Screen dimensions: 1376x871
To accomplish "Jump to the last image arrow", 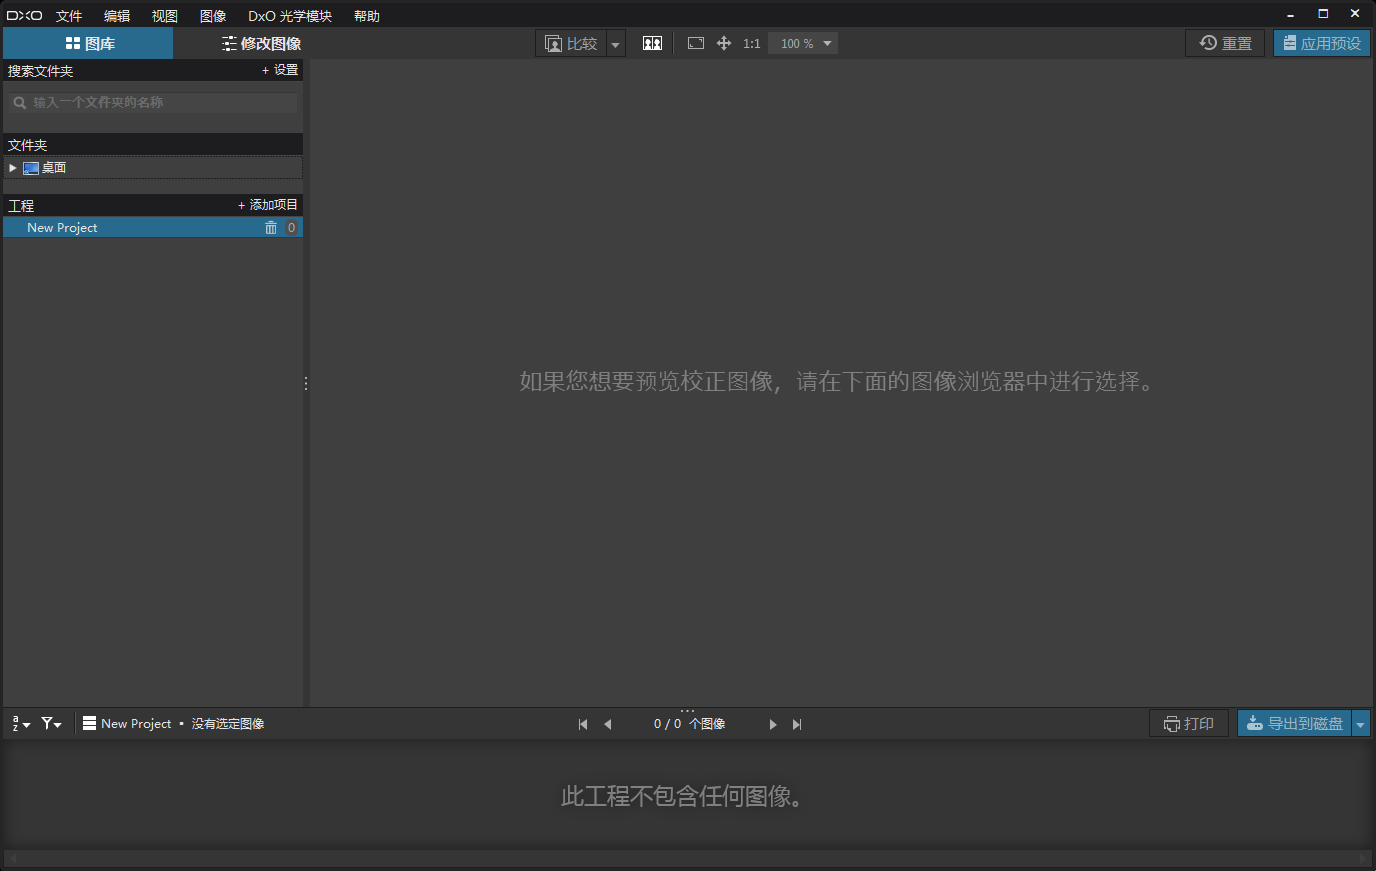I will point(797,724).
